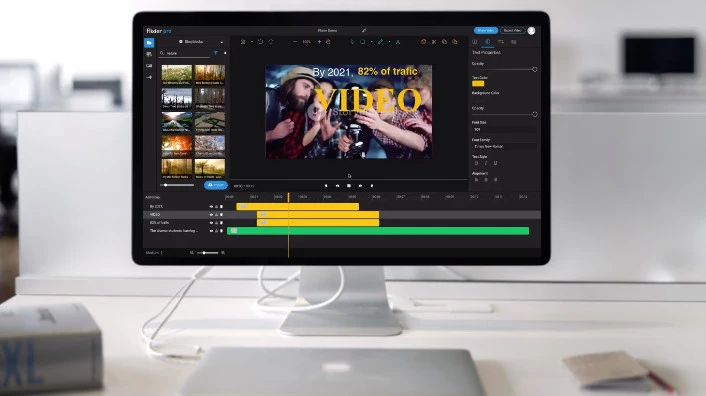
Task: Click the redo arrow in the toolbar
Action: point(271,41)
